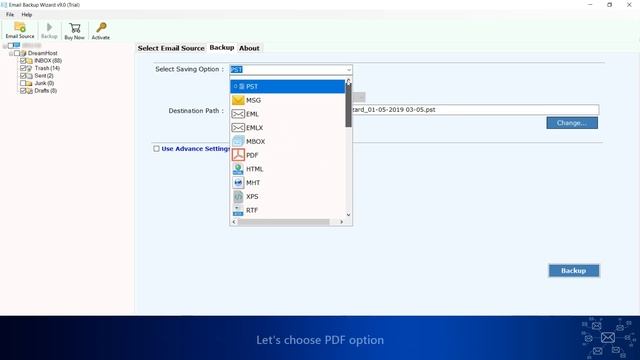Collapse the DreamHost tree node
The height and width of the screenshot is (360, 640).
pyautogui.click(x=11, y=53)
